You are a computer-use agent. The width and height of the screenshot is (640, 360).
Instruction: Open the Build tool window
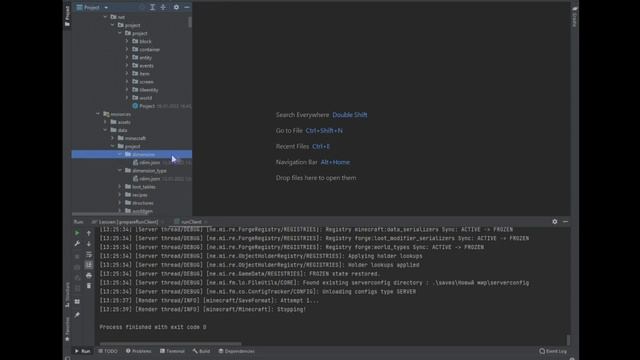pos(201,351)
